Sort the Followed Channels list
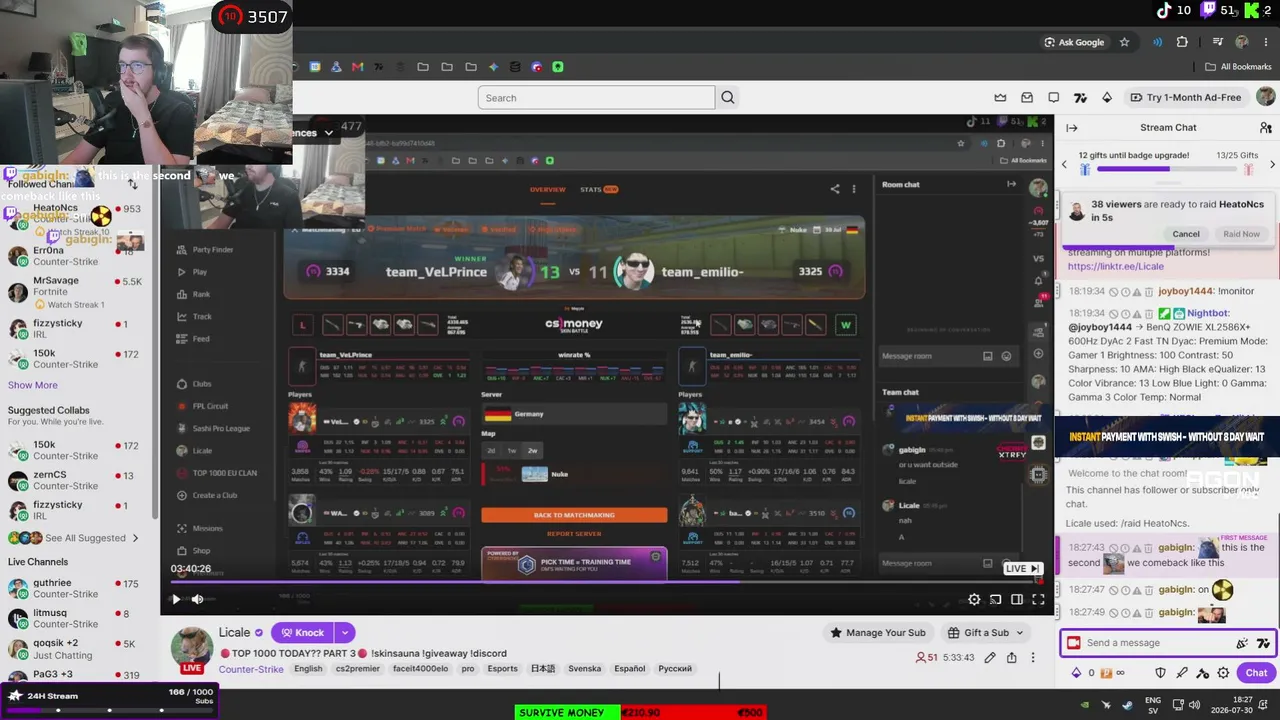The width and height of the screenshot is (1280, 720). [x=132, y=184]
